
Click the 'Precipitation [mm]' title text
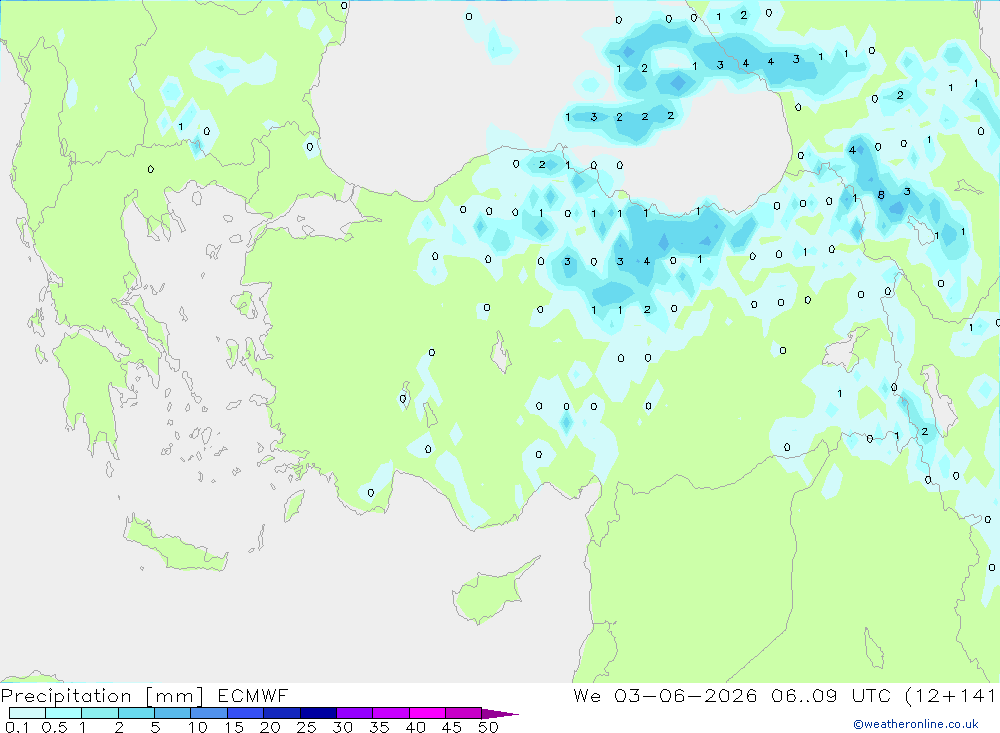(x=103, y=696)
